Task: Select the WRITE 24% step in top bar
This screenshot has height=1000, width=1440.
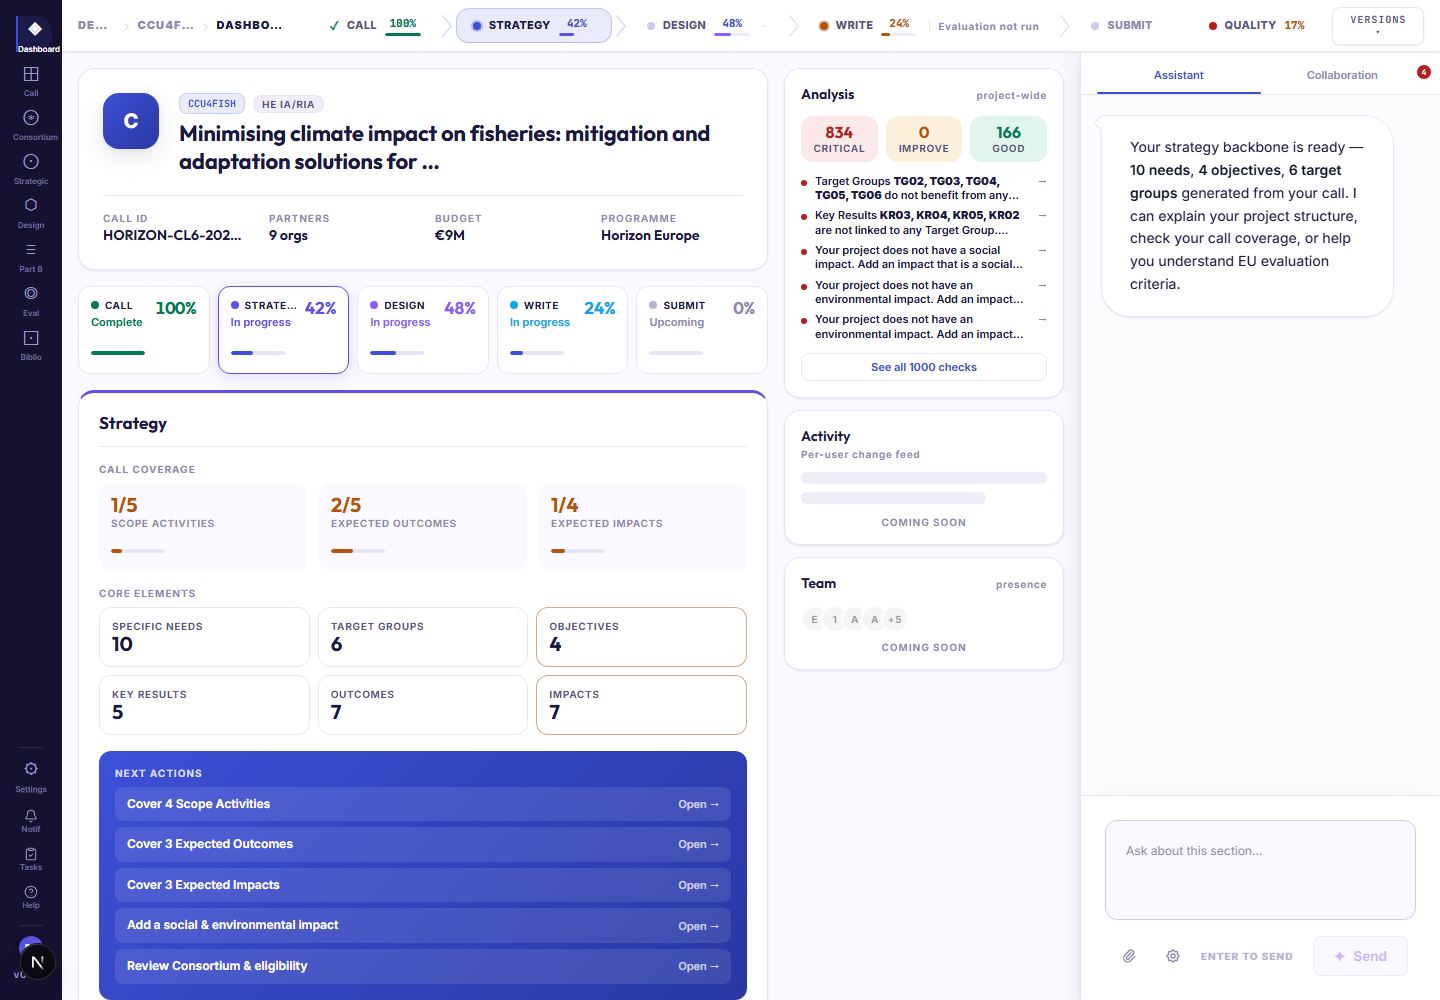Action: point(866,25)
